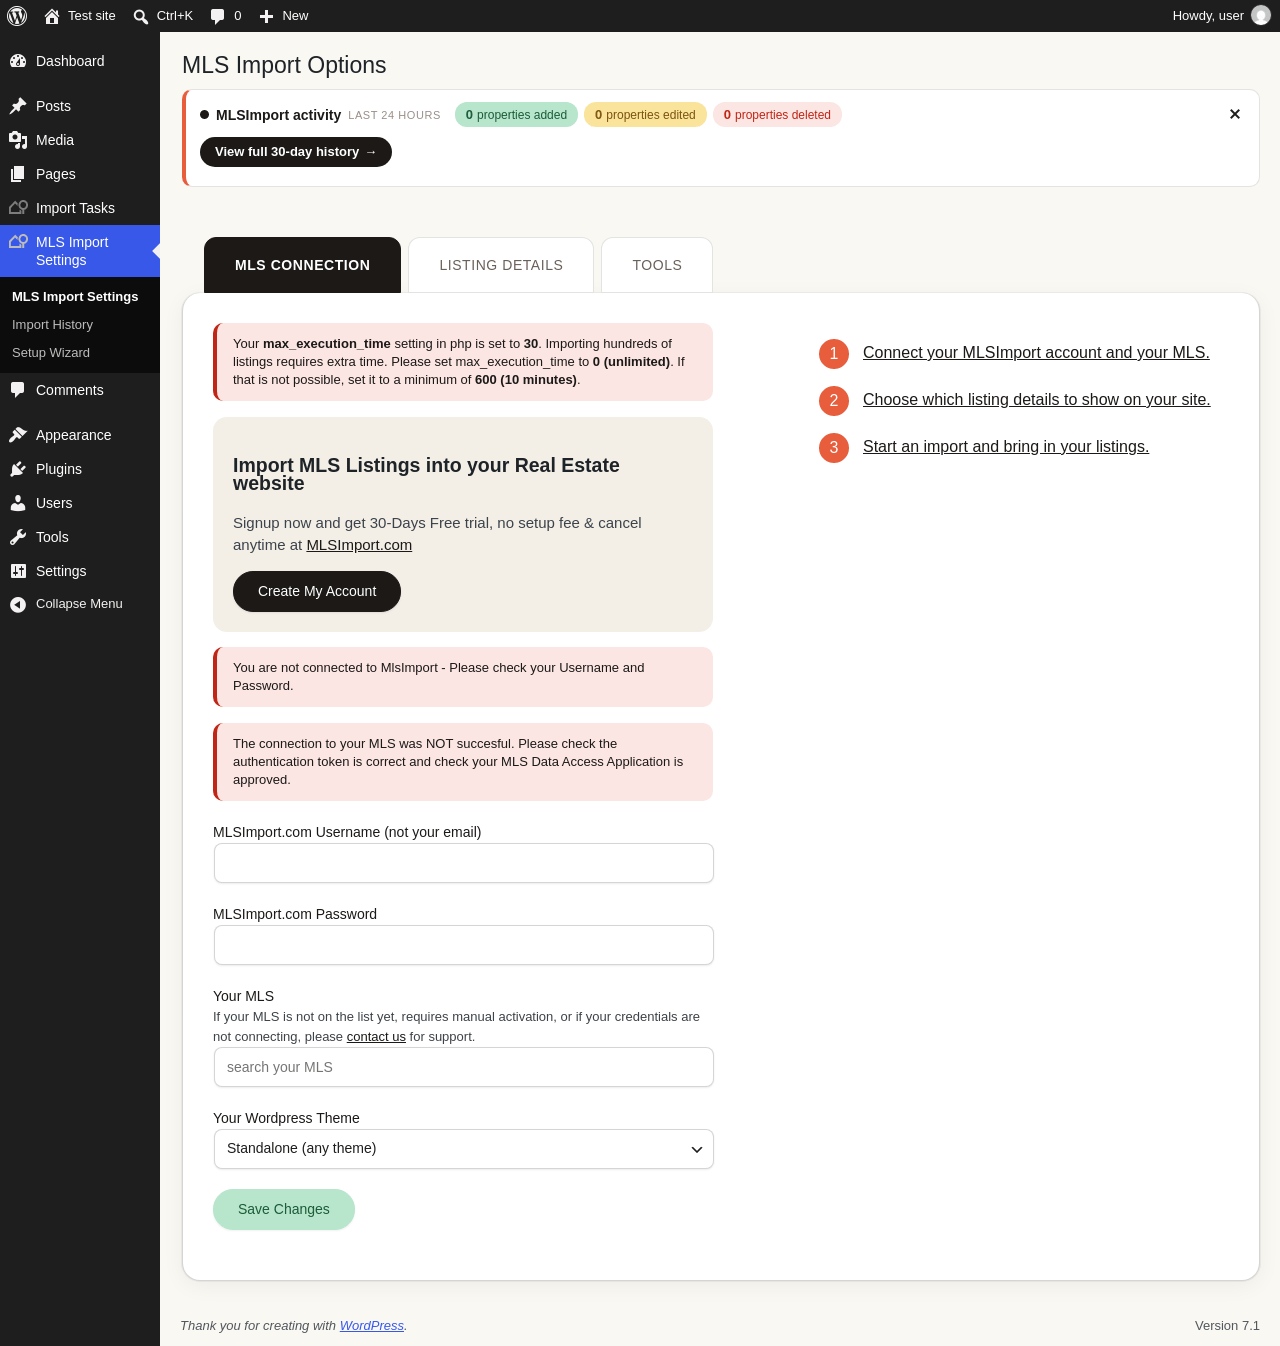Click the Pages icon in sidebar
Viewport: 1280px width, 1346px height.
coord(18,174)
